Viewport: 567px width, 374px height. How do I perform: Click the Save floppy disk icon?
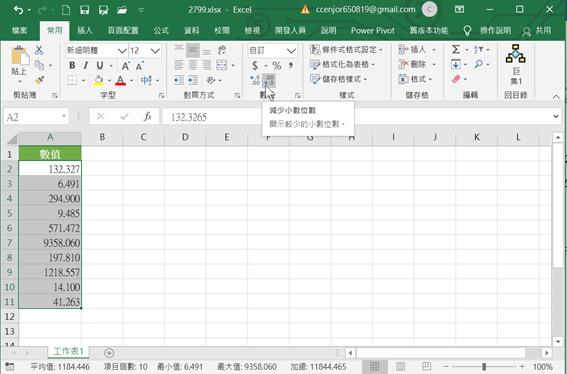click(84, 10)
